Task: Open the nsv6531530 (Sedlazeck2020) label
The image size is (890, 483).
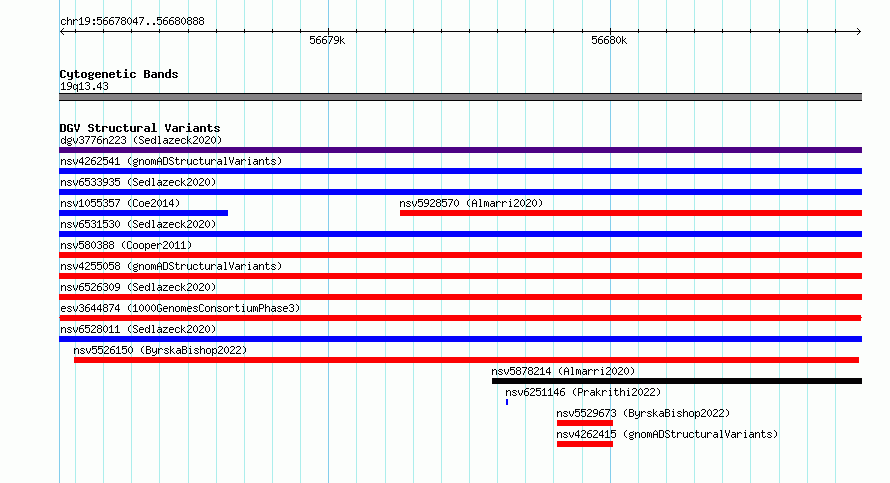Action: point(138,224)
